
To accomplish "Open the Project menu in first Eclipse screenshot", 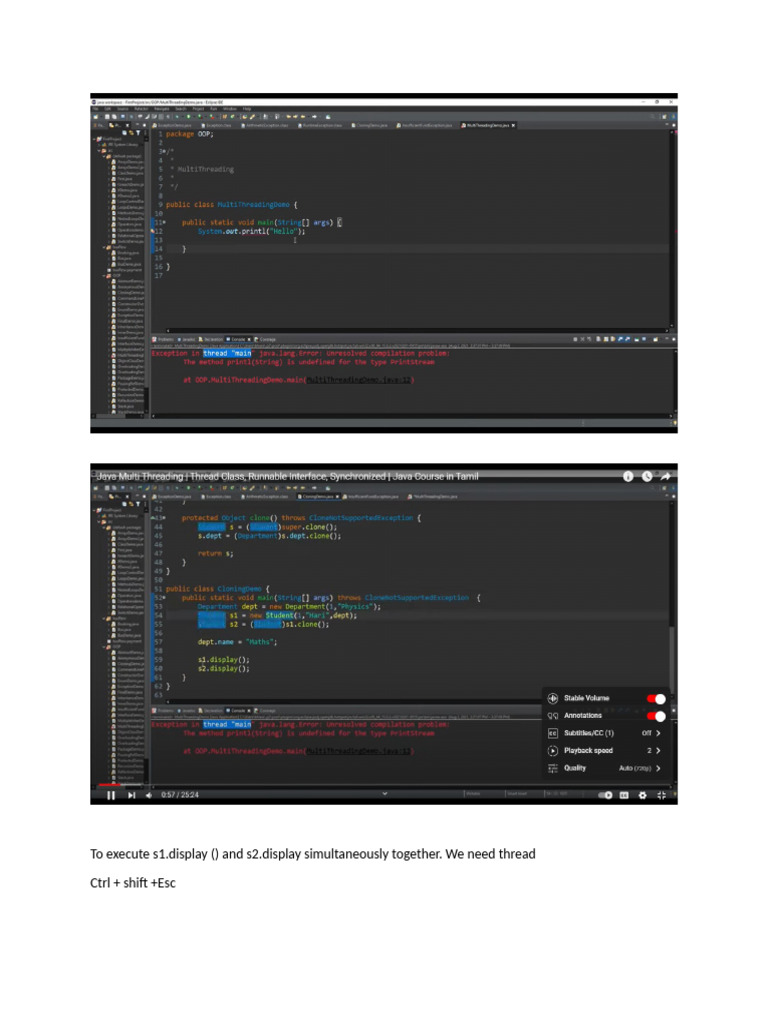I will pos(199,109).
